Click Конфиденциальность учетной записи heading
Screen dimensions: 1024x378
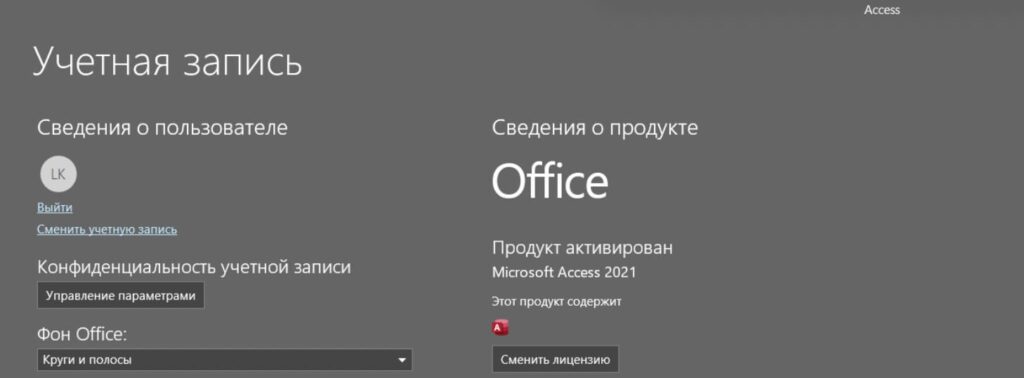(x=194, y=267)
